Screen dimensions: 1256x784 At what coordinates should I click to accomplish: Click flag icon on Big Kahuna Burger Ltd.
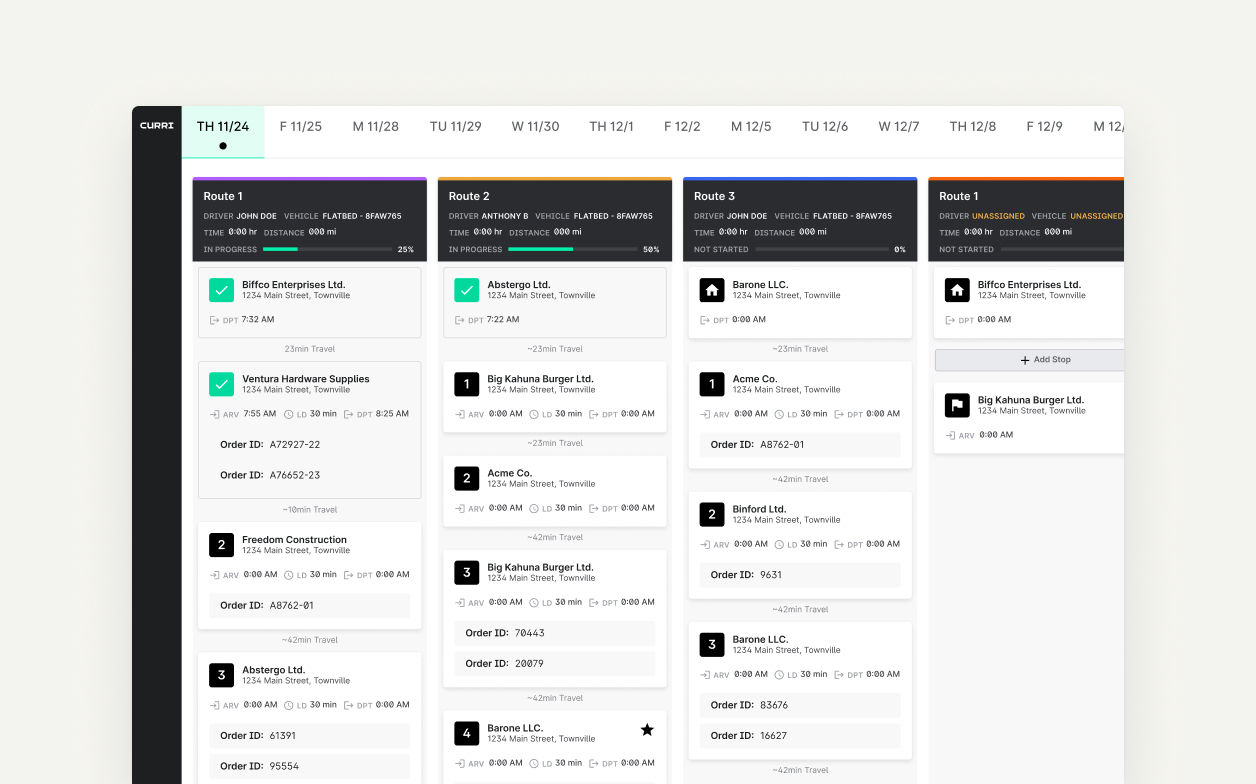[957, 405]
